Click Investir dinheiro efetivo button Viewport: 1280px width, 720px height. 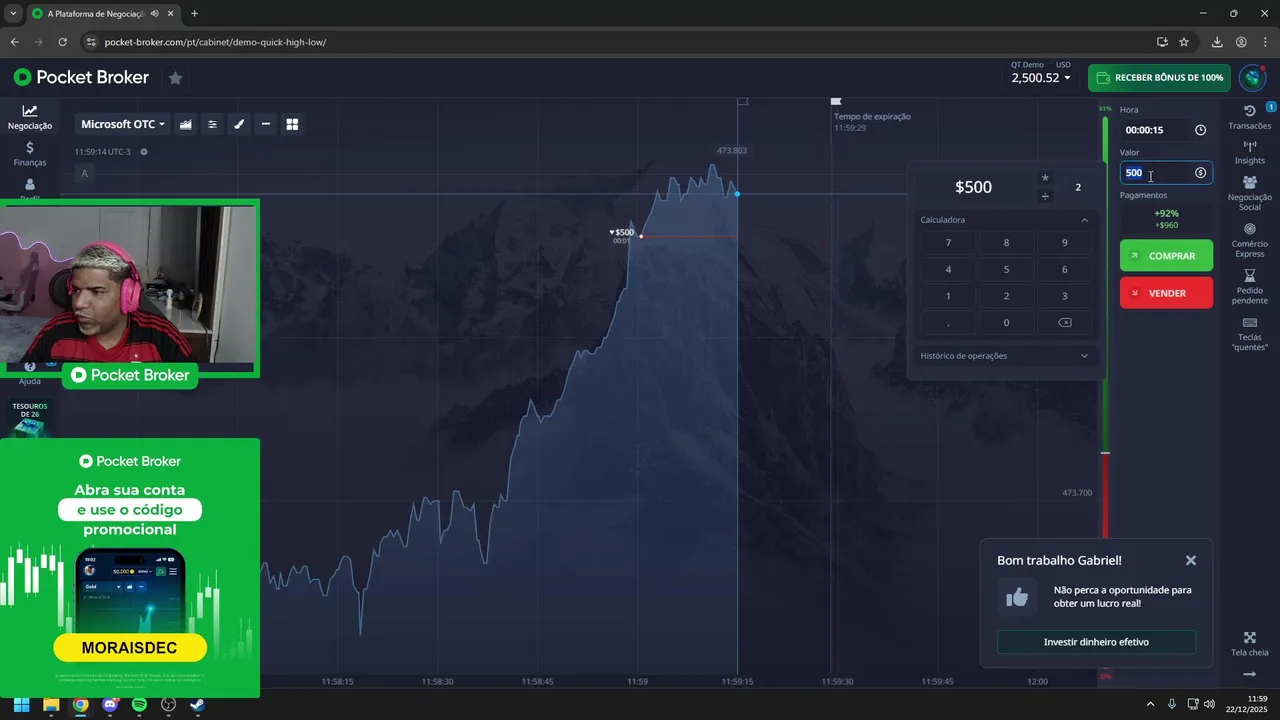(1096, 642)
